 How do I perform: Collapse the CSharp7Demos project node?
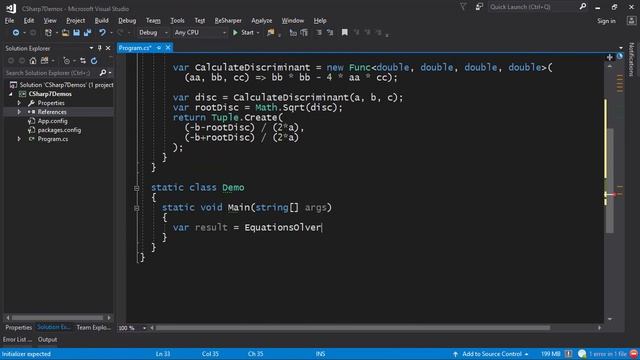(x=11, y=94)
